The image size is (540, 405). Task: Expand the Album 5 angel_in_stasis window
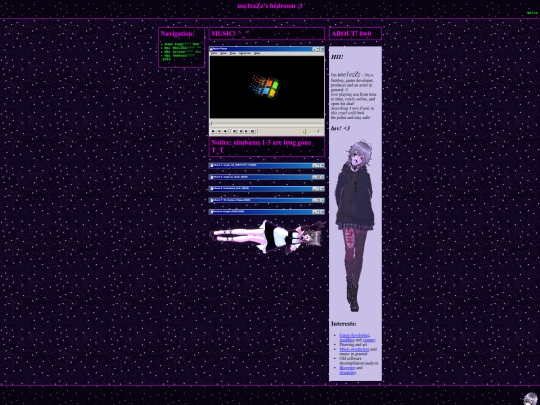(318, 177)
